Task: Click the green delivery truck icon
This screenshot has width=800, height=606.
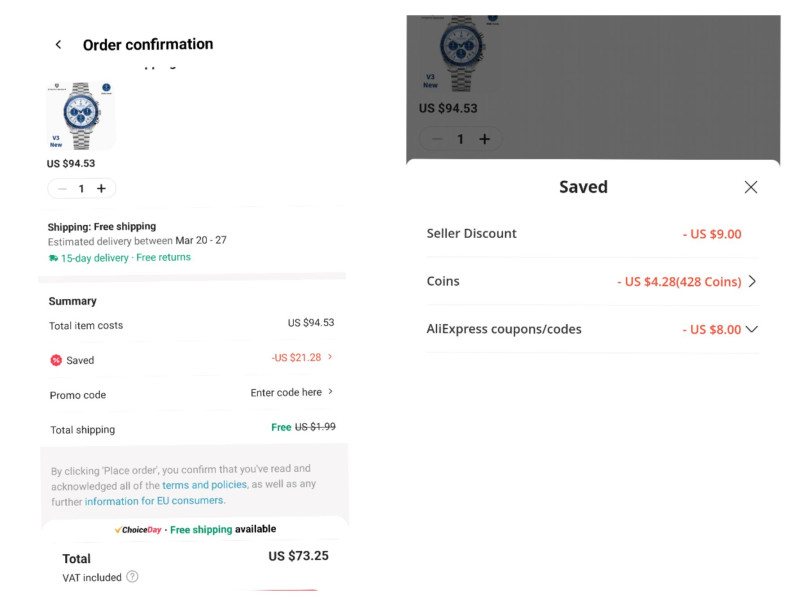Action: pos(53,258)
